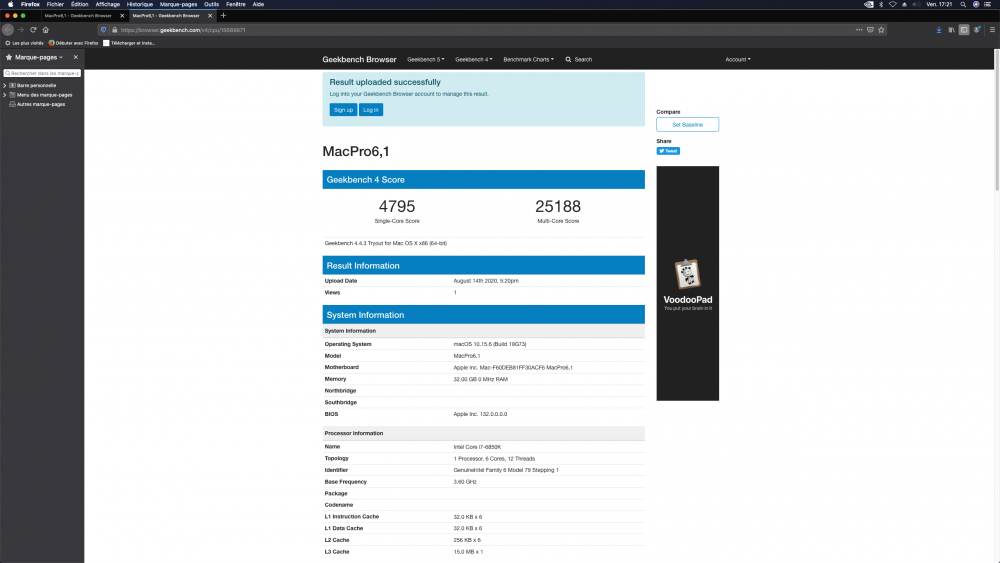The height and width of the screenshot is (563, 1000).
Task: Expand the Geekbench 5 dropdown
Action: pyautogui.click(x=425, y=59)
